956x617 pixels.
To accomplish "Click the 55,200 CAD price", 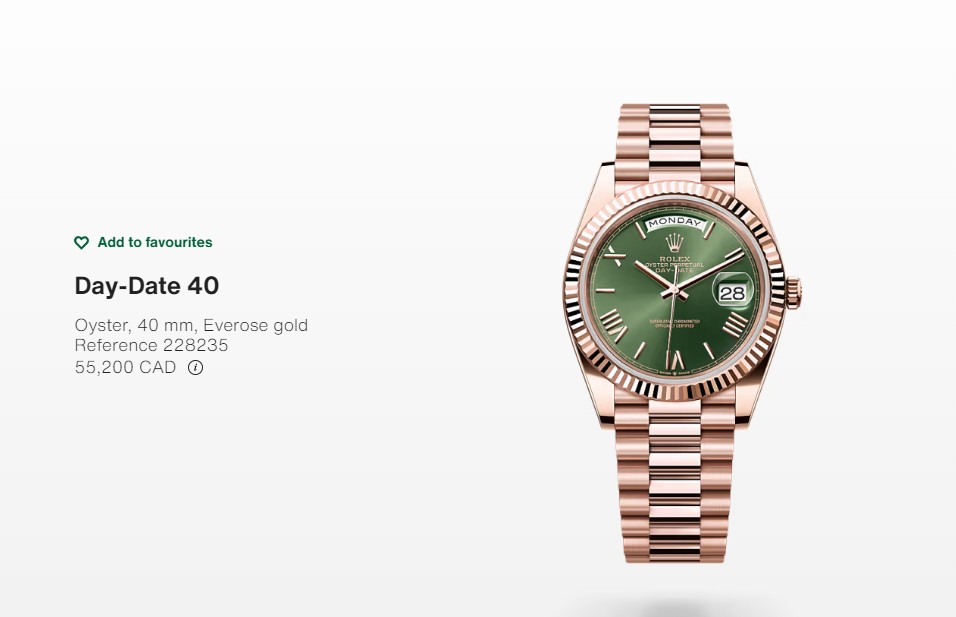I will [x=125, y=367].
